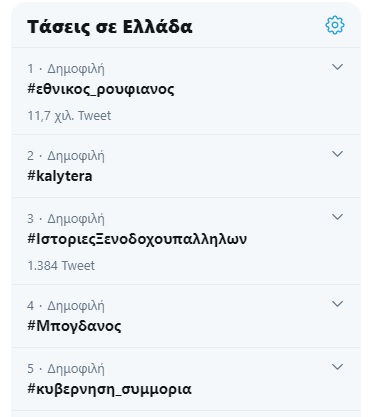The height and width of the screenshot is (417, 370).
Task: Select the #Μπογδανος hashtag
Action: pyautogui.click(x=74, y=326)
